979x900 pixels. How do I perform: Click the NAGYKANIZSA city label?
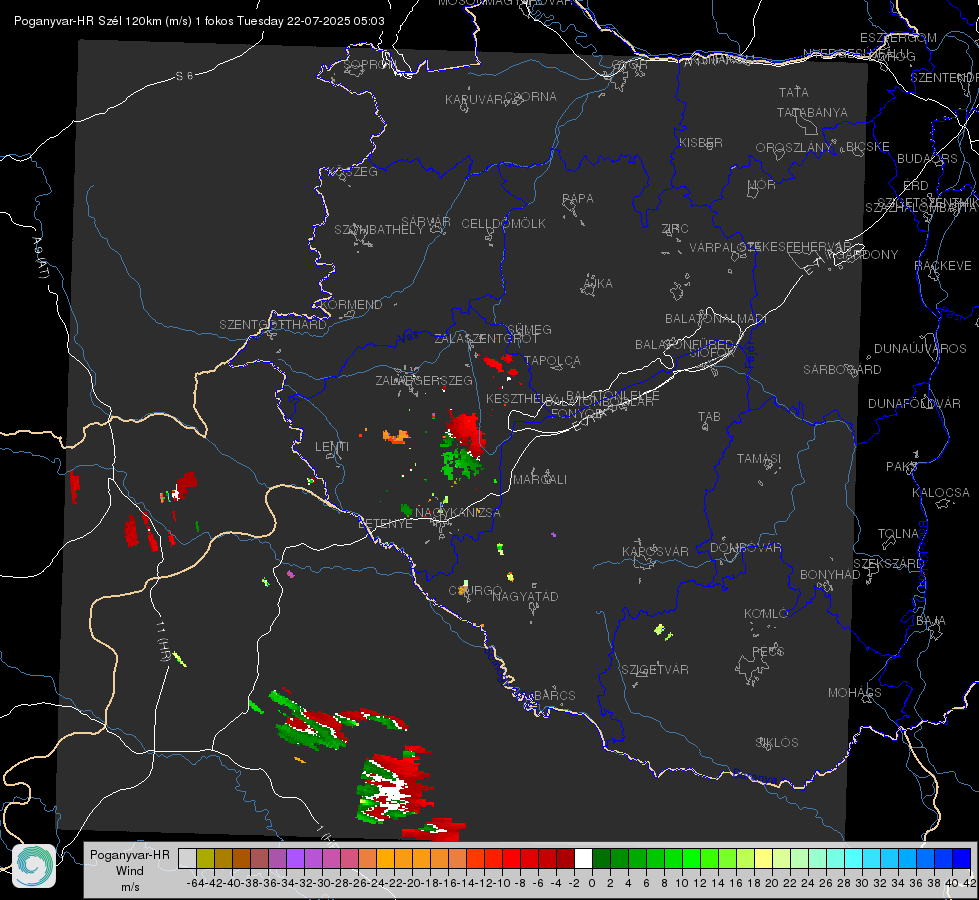click(x=458, y=513)
